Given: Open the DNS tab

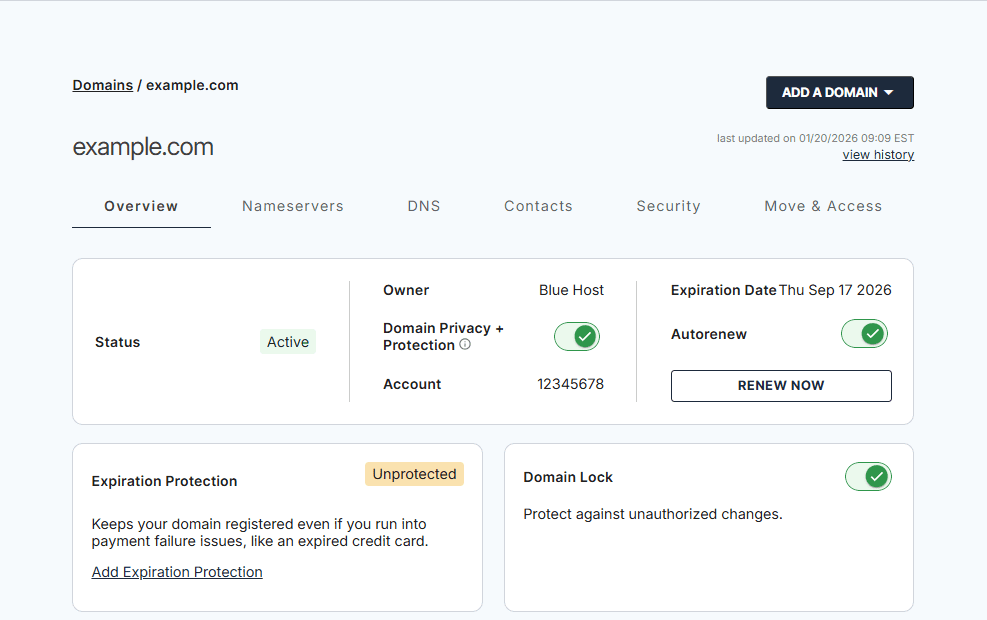Looking at the screenshot, I should coord(424,207).
